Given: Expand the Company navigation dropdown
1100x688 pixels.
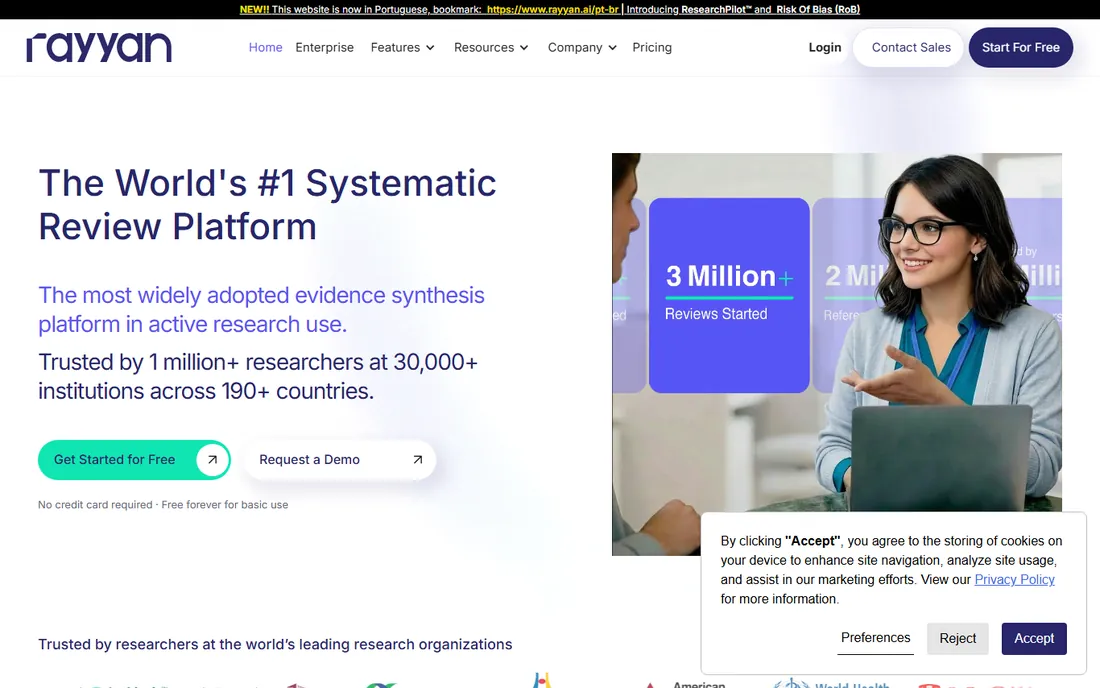Looking at the screenshot, I should coord(582,48).
